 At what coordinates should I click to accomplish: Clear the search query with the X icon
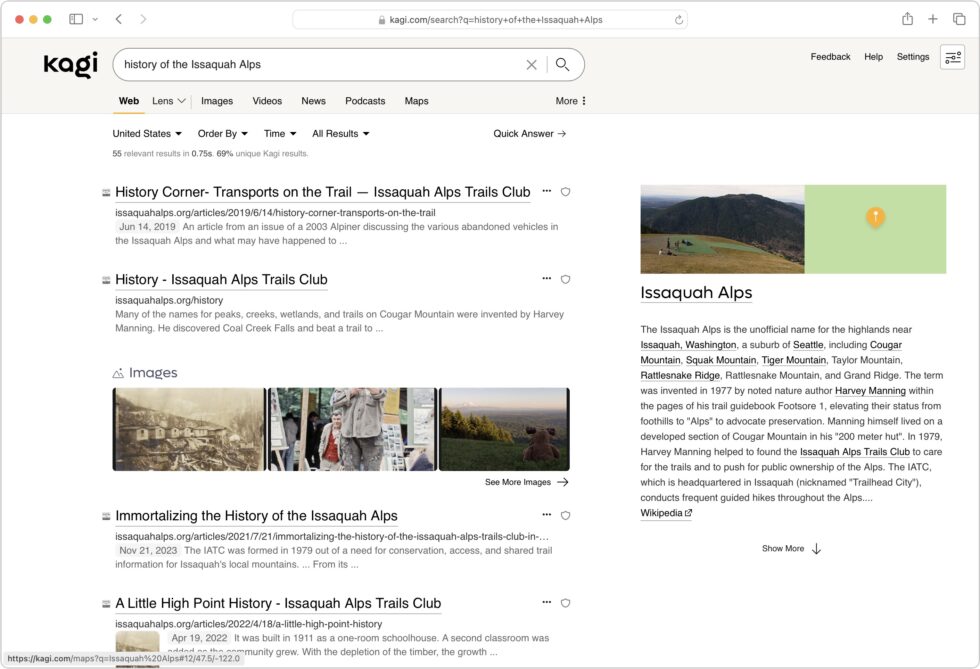point(531,64)
